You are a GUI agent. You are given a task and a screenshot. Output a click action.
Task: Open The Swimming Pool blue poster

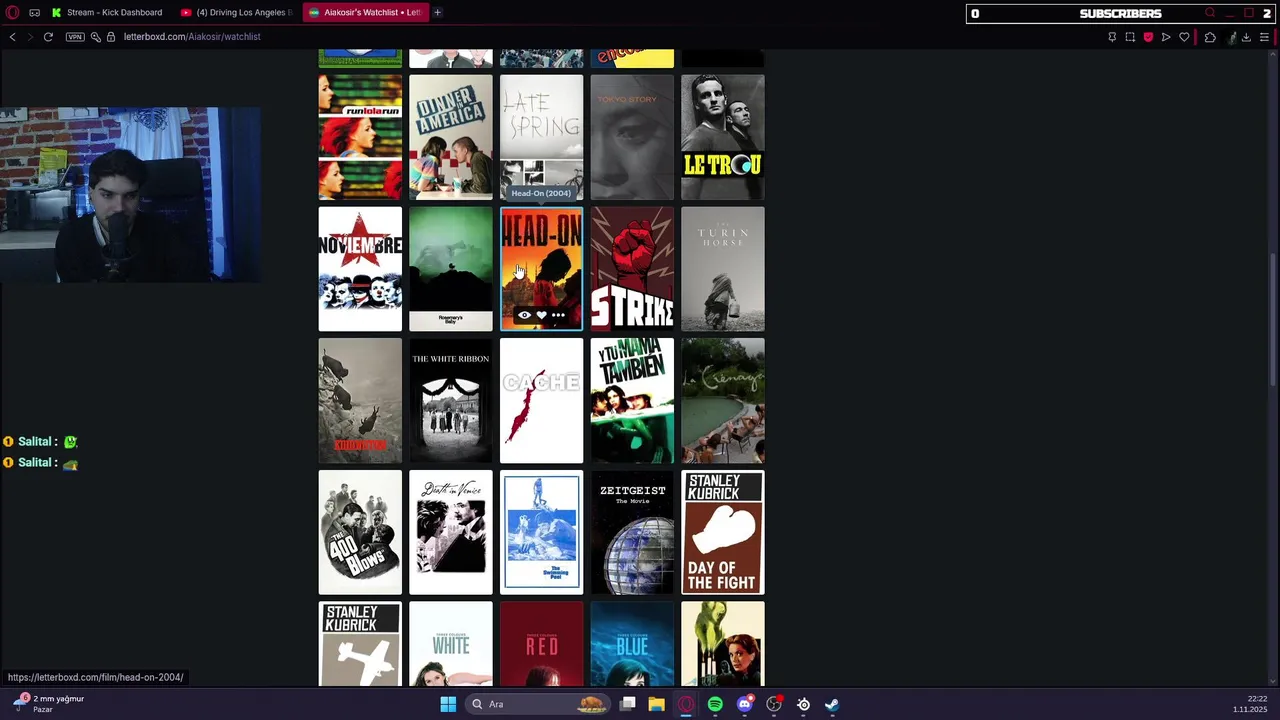tap(541, 533)
